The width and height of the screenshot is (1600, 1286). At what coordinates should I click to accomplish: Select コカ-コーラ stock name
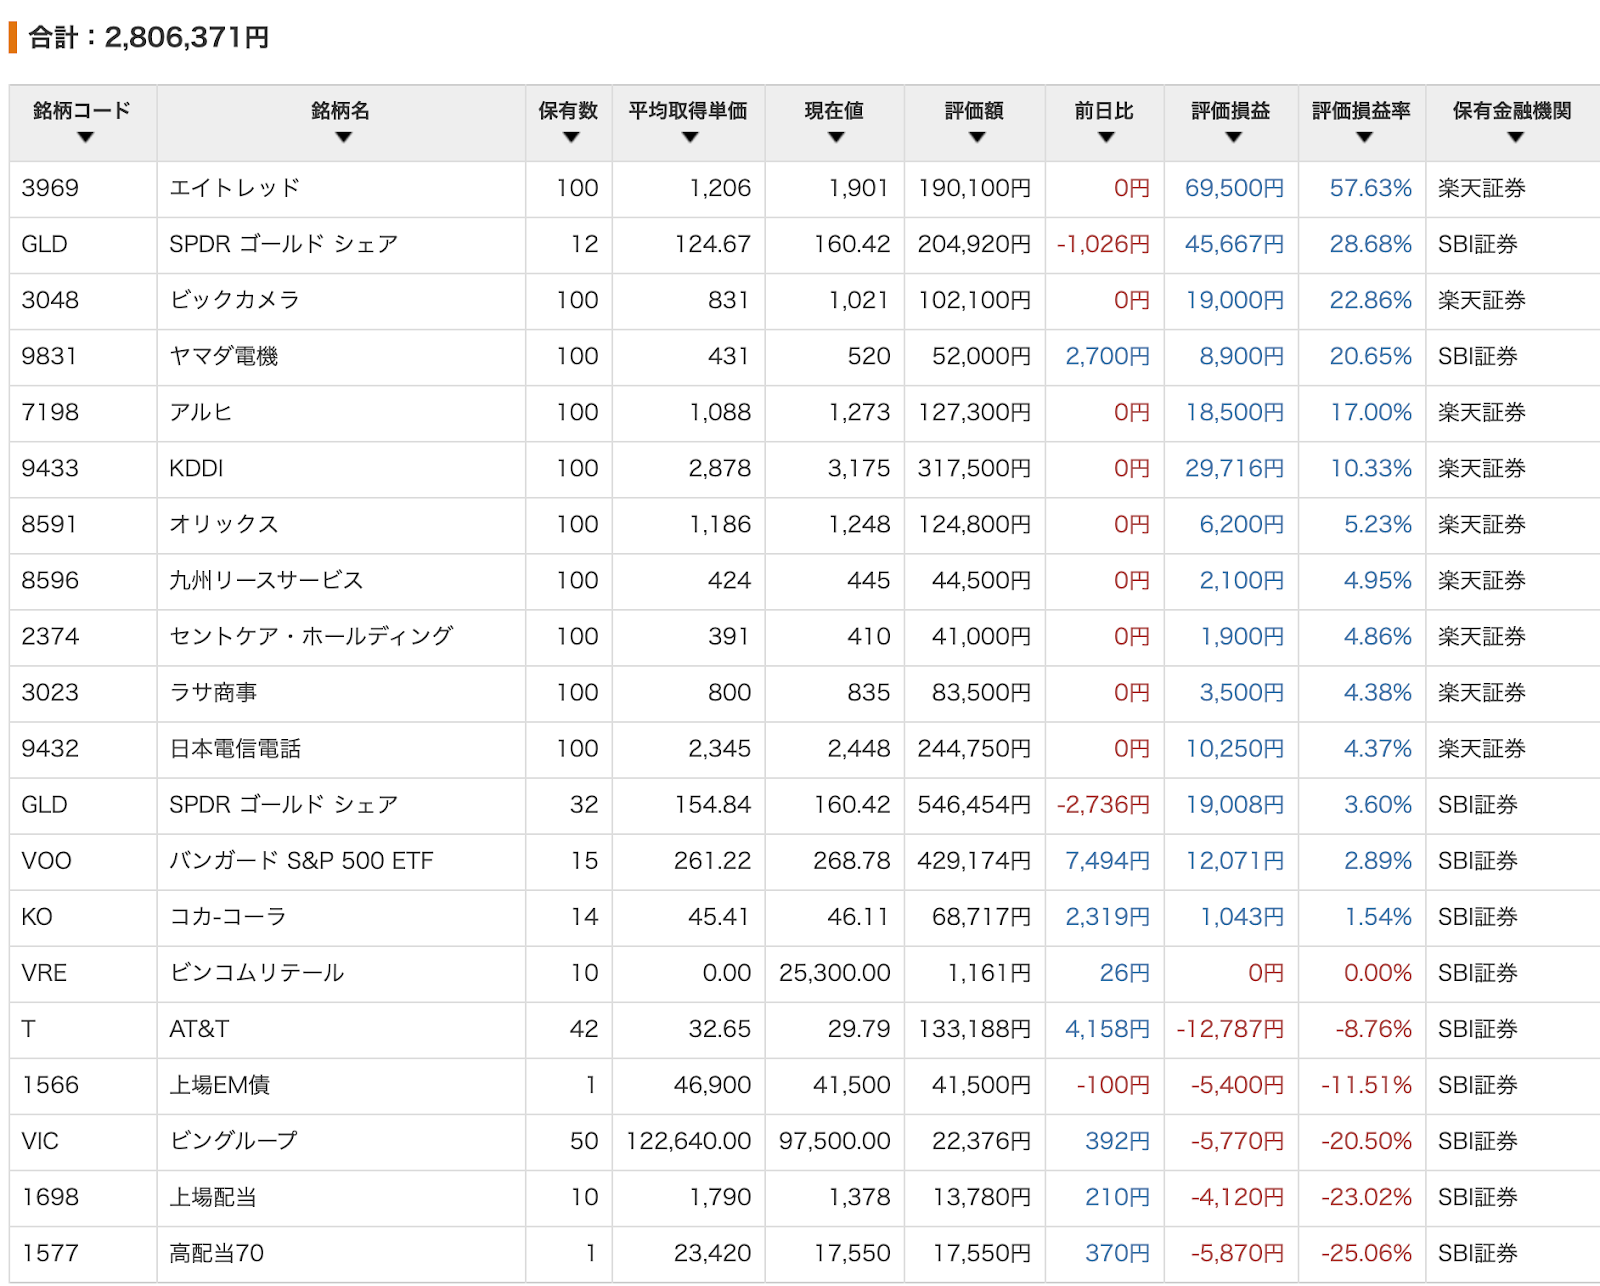[x=228, y=916]
